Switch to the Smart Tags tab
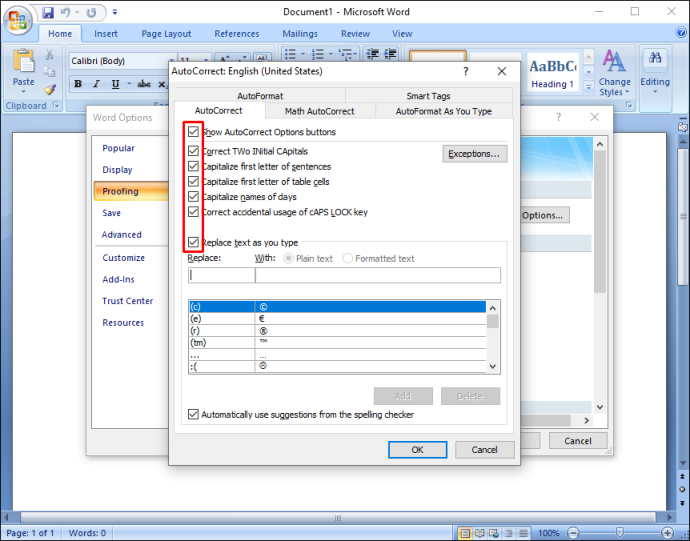690x541 pixels. click(428, 96)
